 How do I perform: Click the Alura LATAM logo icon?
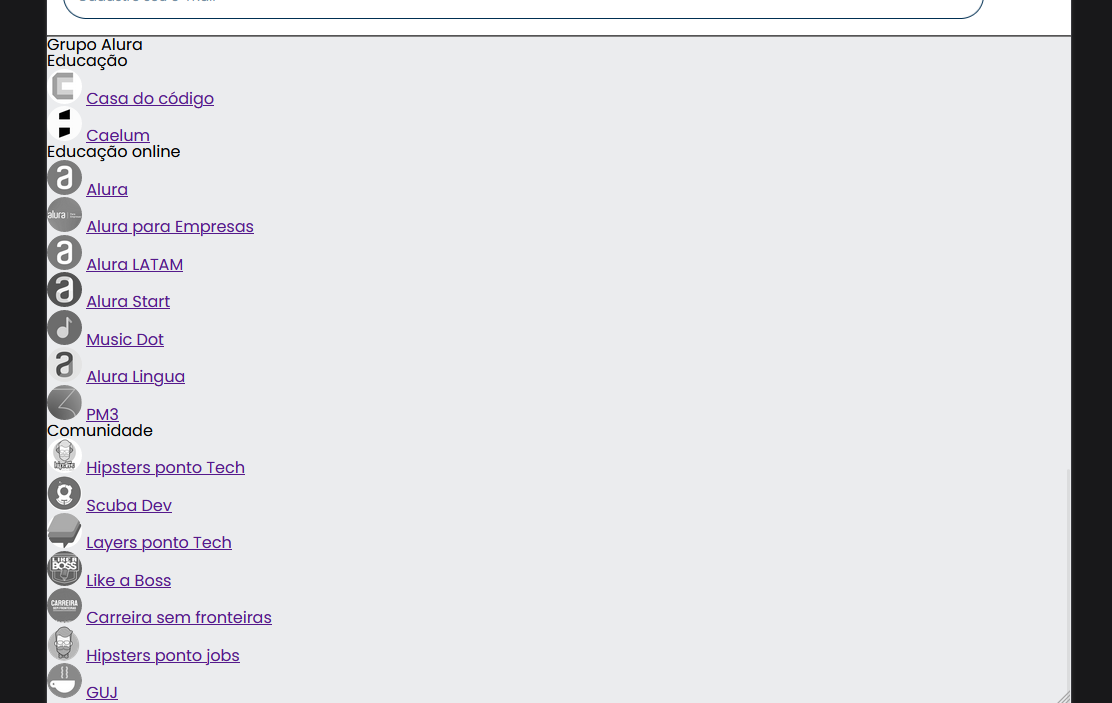[65, 253]
